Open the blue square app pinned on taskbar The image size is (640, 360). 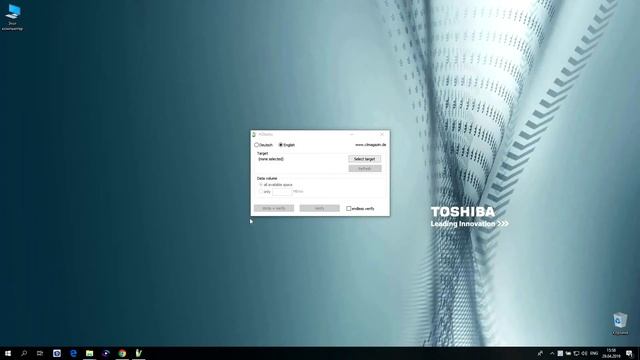pyautogui.click(x=57, y=353)
